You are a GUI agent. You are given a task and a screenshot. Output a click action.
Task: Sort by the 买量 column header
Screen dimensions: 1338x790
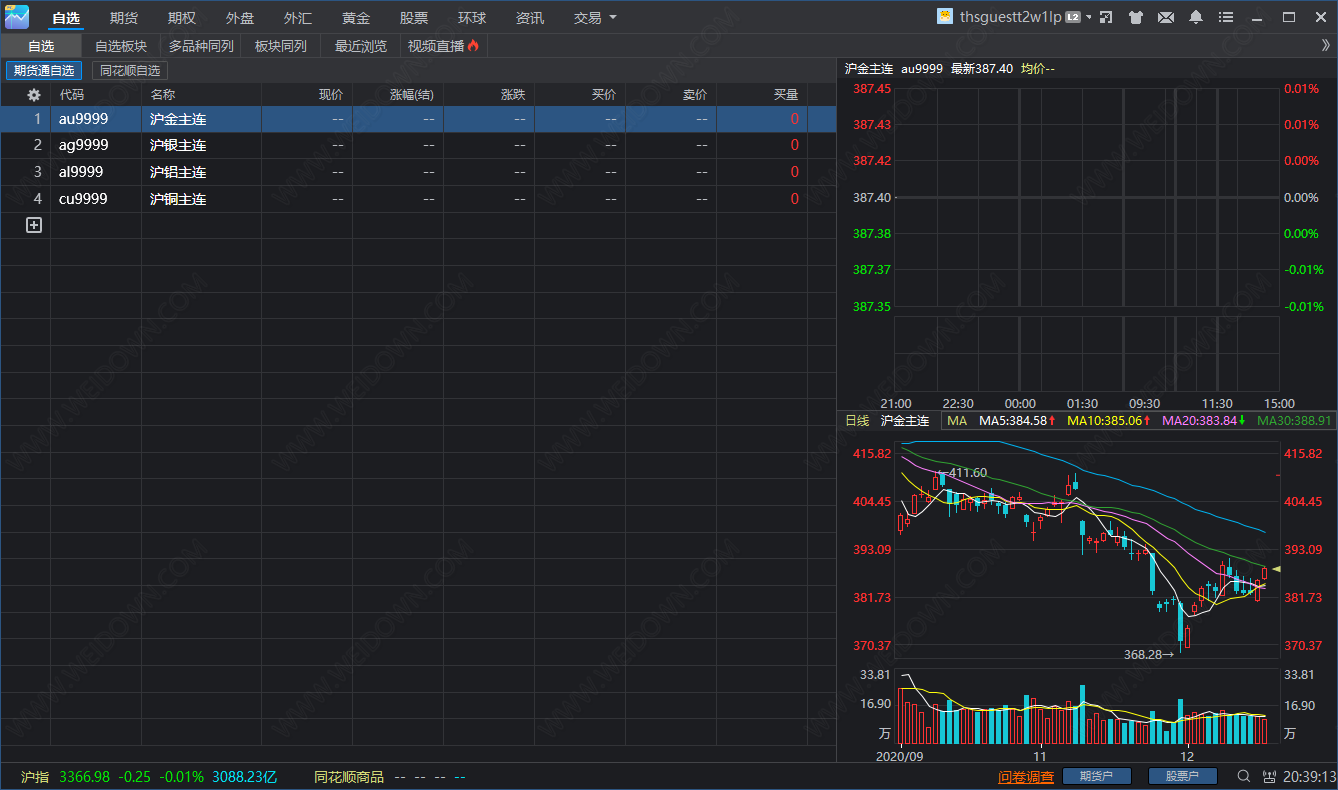(786, 95)
